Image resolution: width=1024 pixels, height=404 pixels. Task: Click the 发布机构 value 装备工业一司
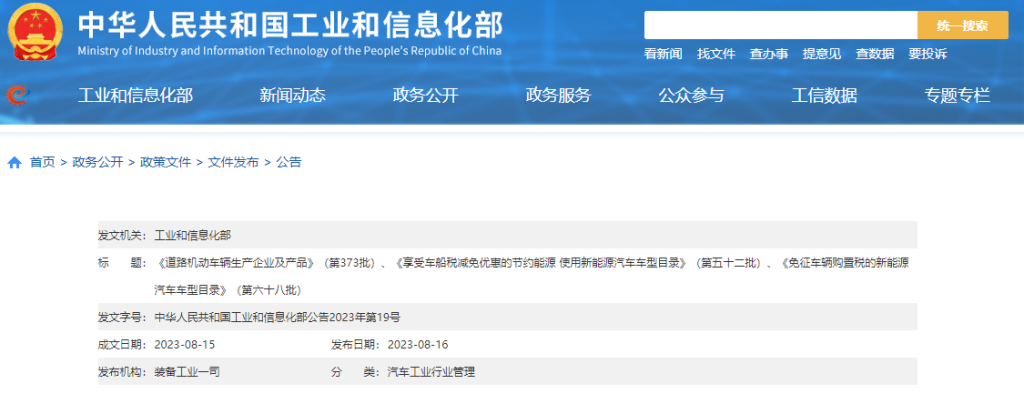pos(187,372)
